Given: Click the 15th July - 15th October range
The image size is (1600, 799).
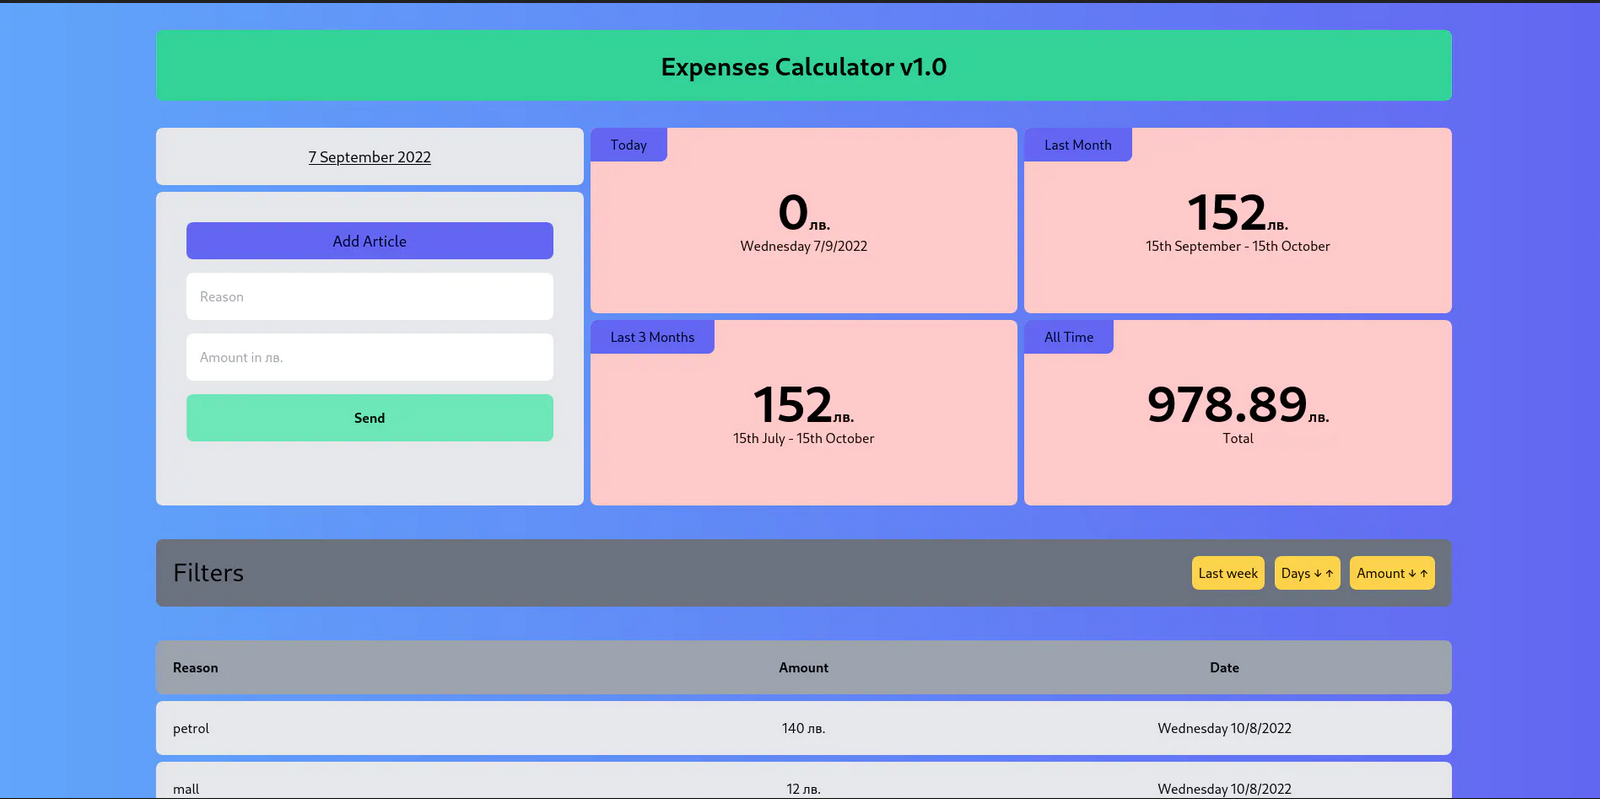Looking at the screenshot, I should click(804, 438).
